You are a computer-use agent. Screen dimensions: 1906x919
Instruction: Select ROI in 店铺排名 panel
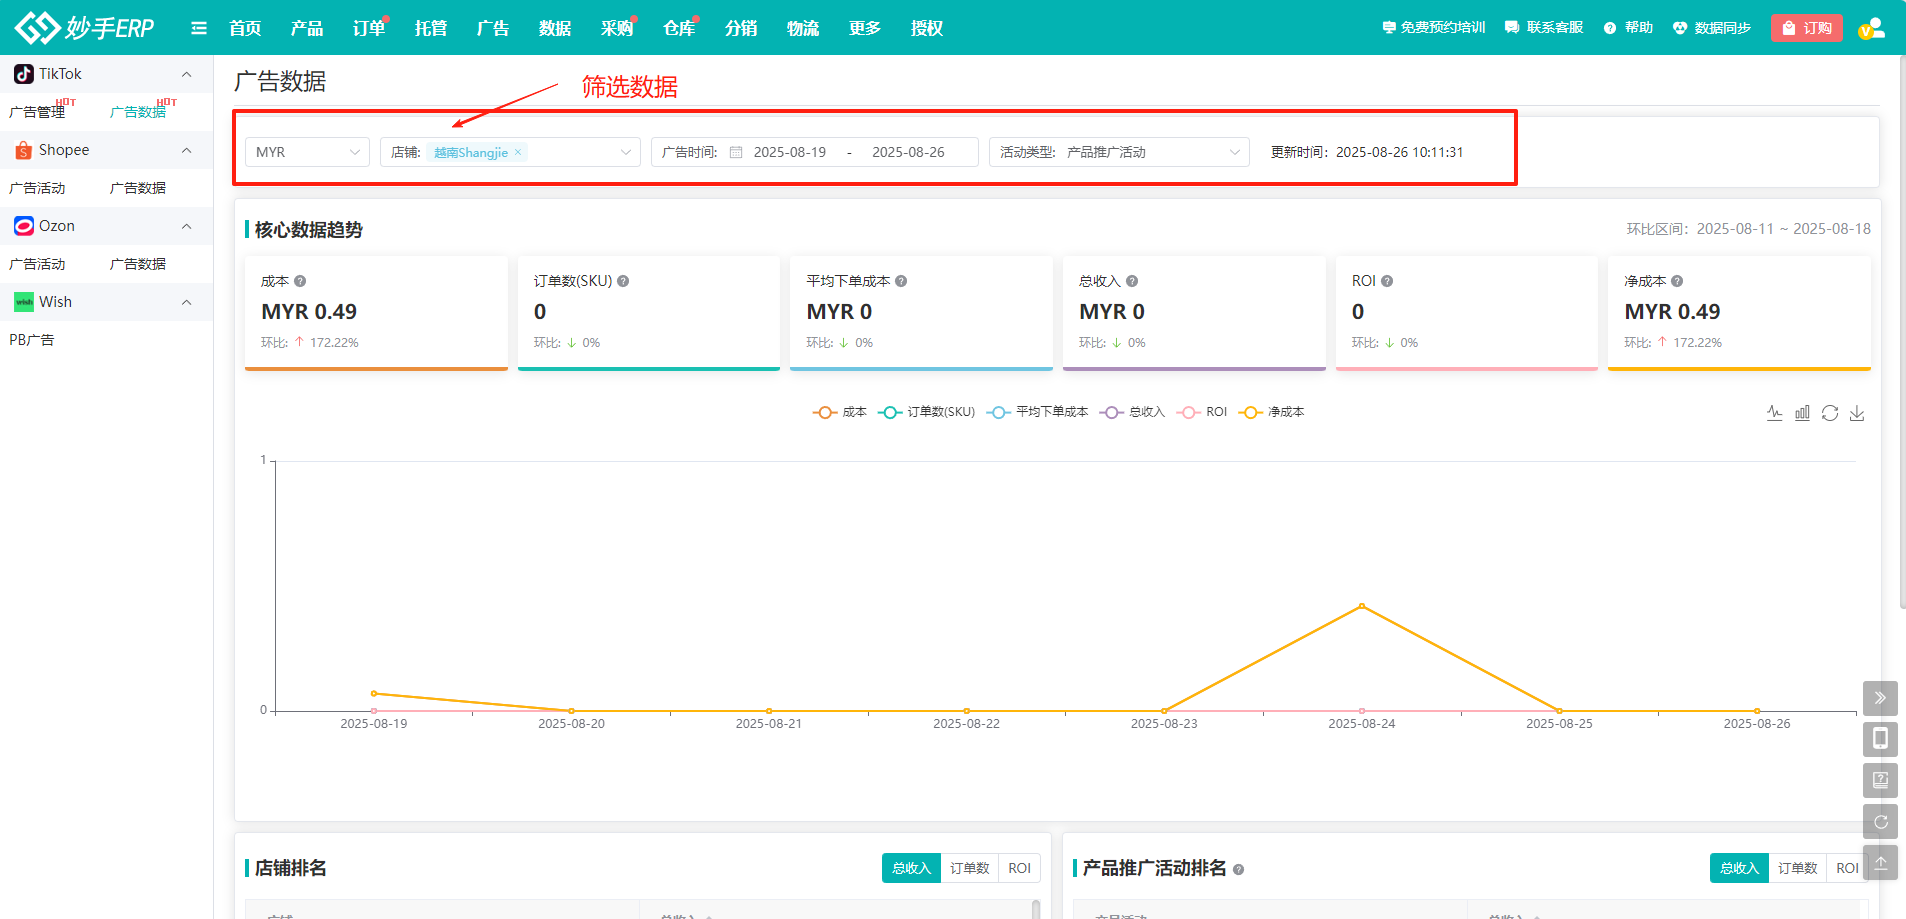coord(1019,868)
